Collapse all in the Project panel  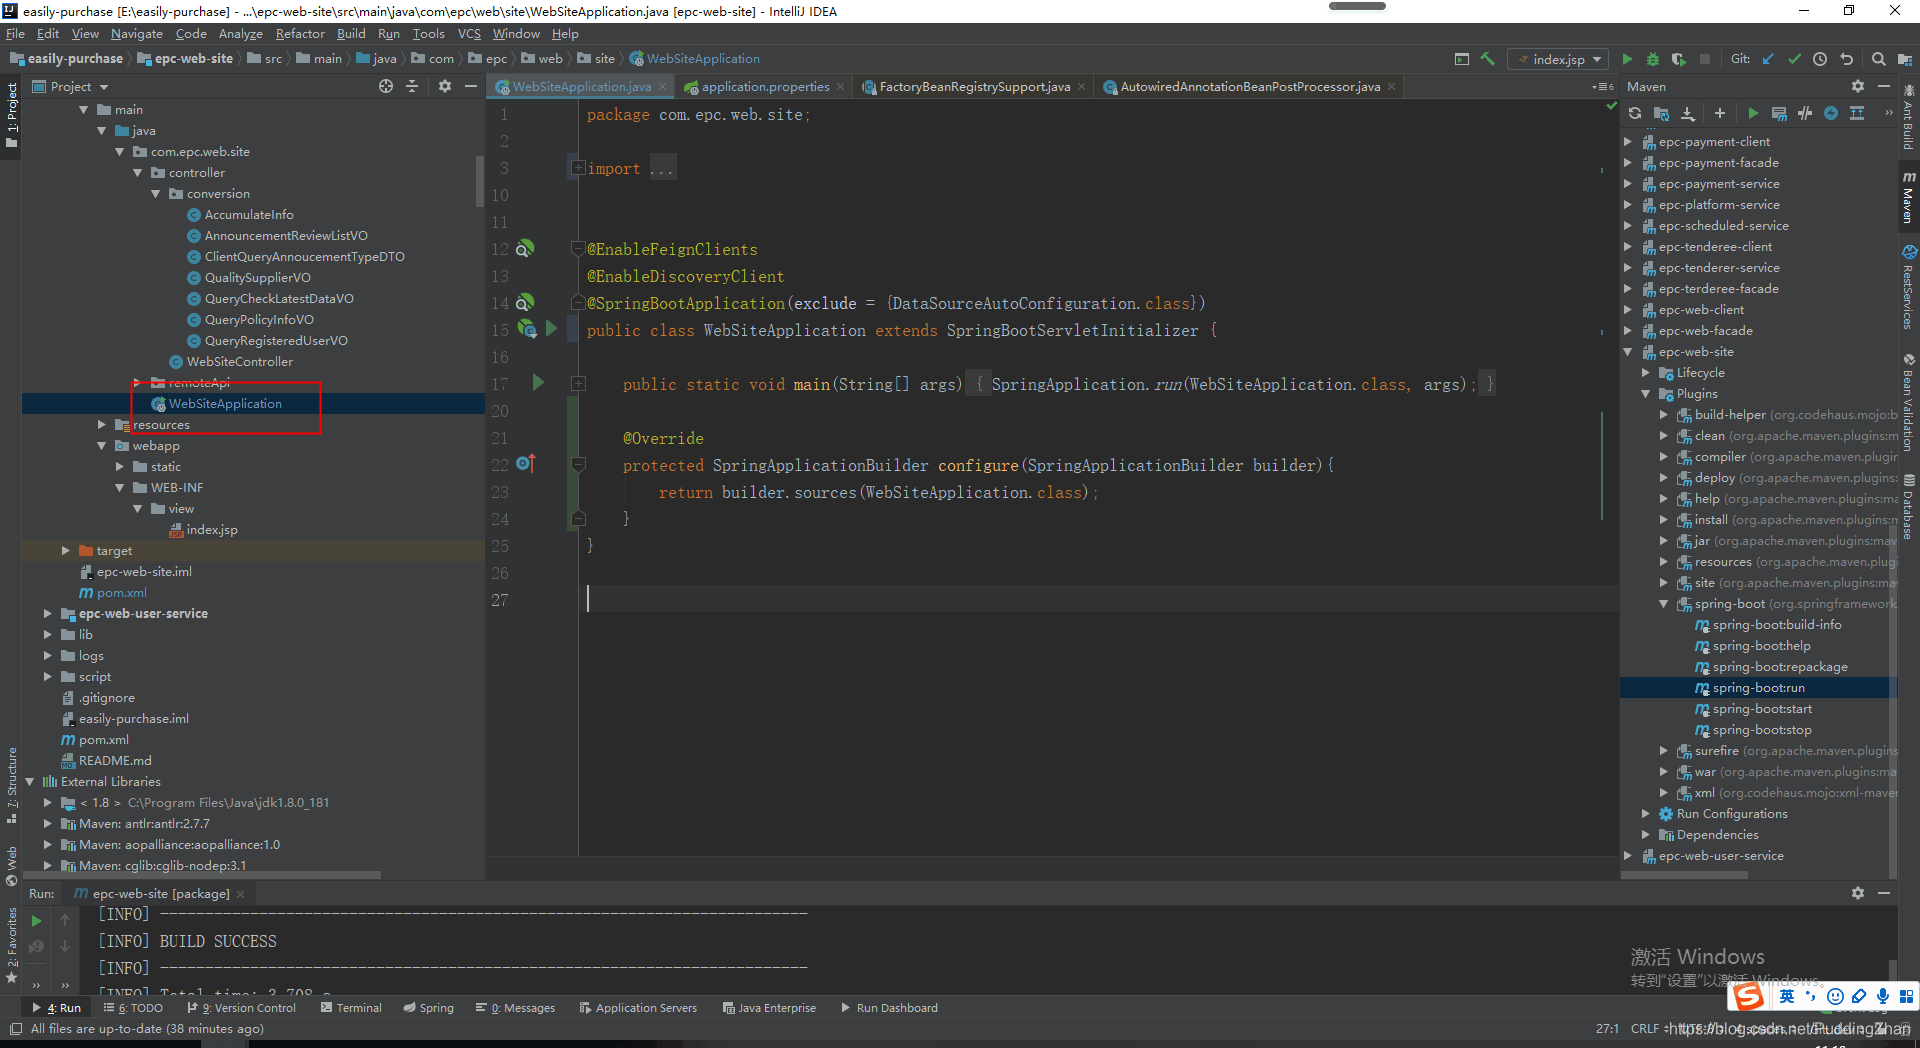[x=412, y=87]
